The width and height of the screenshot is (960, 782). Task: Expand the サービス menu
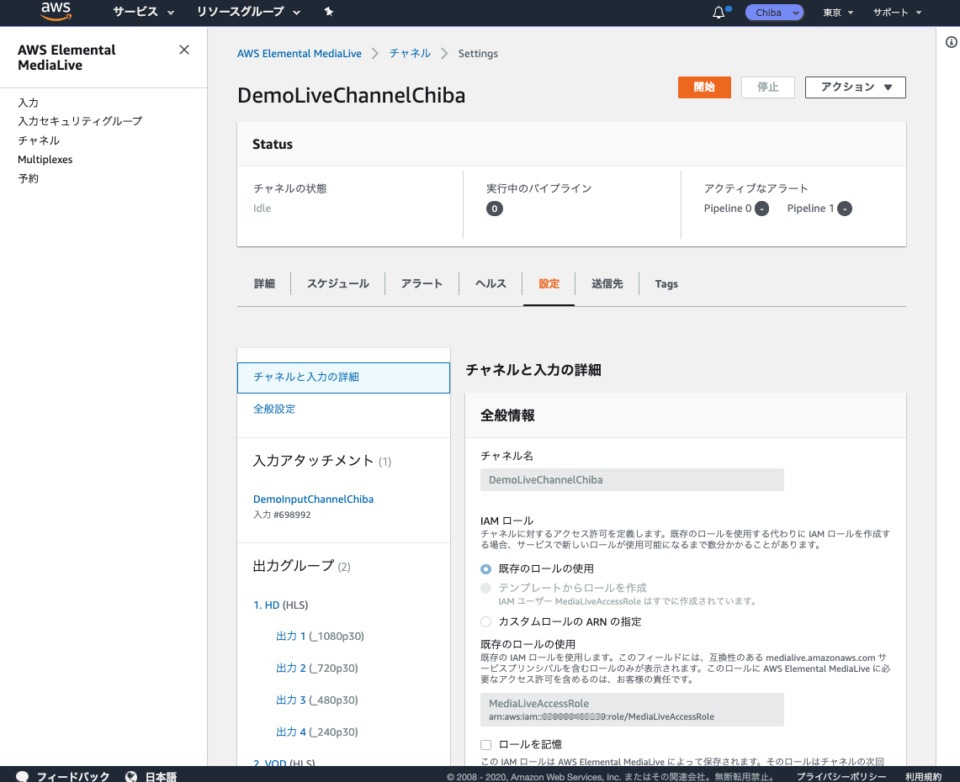click(x=143, y=12)
